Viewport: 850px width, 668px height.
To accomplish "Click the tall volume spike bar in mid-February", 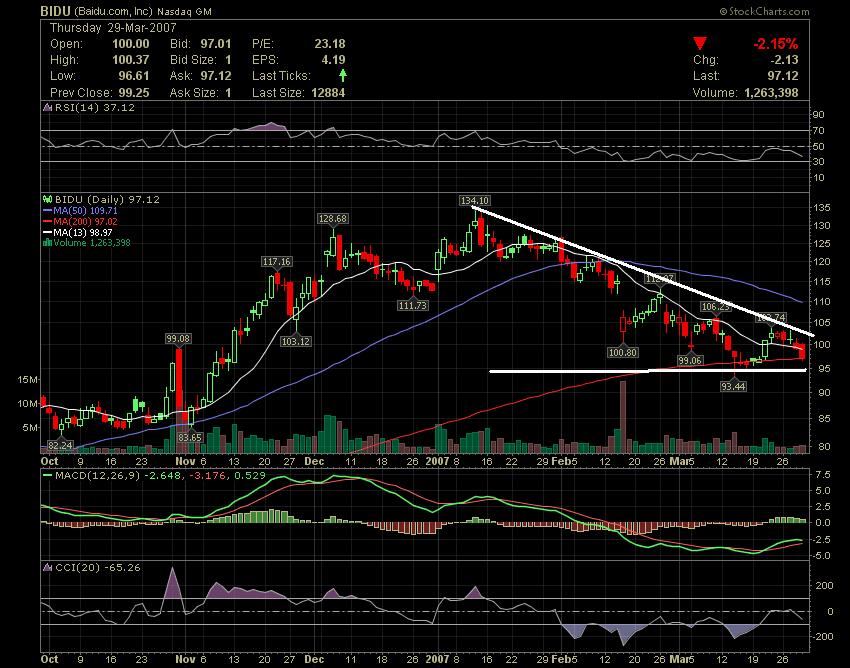I will (623, 418).
